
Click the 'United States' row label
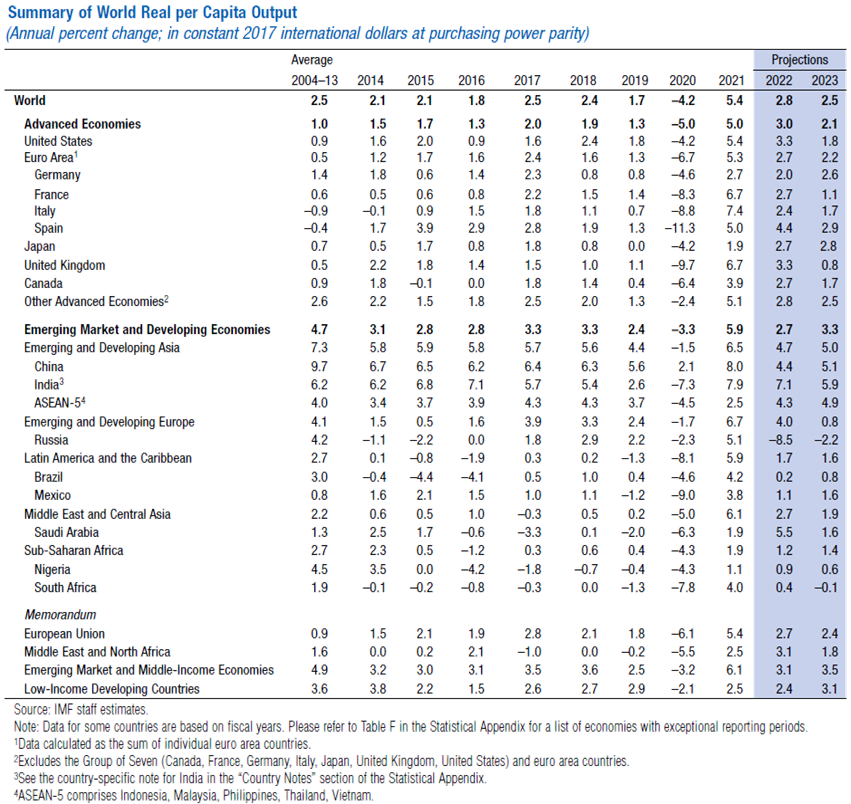click(x=58, y=141)
